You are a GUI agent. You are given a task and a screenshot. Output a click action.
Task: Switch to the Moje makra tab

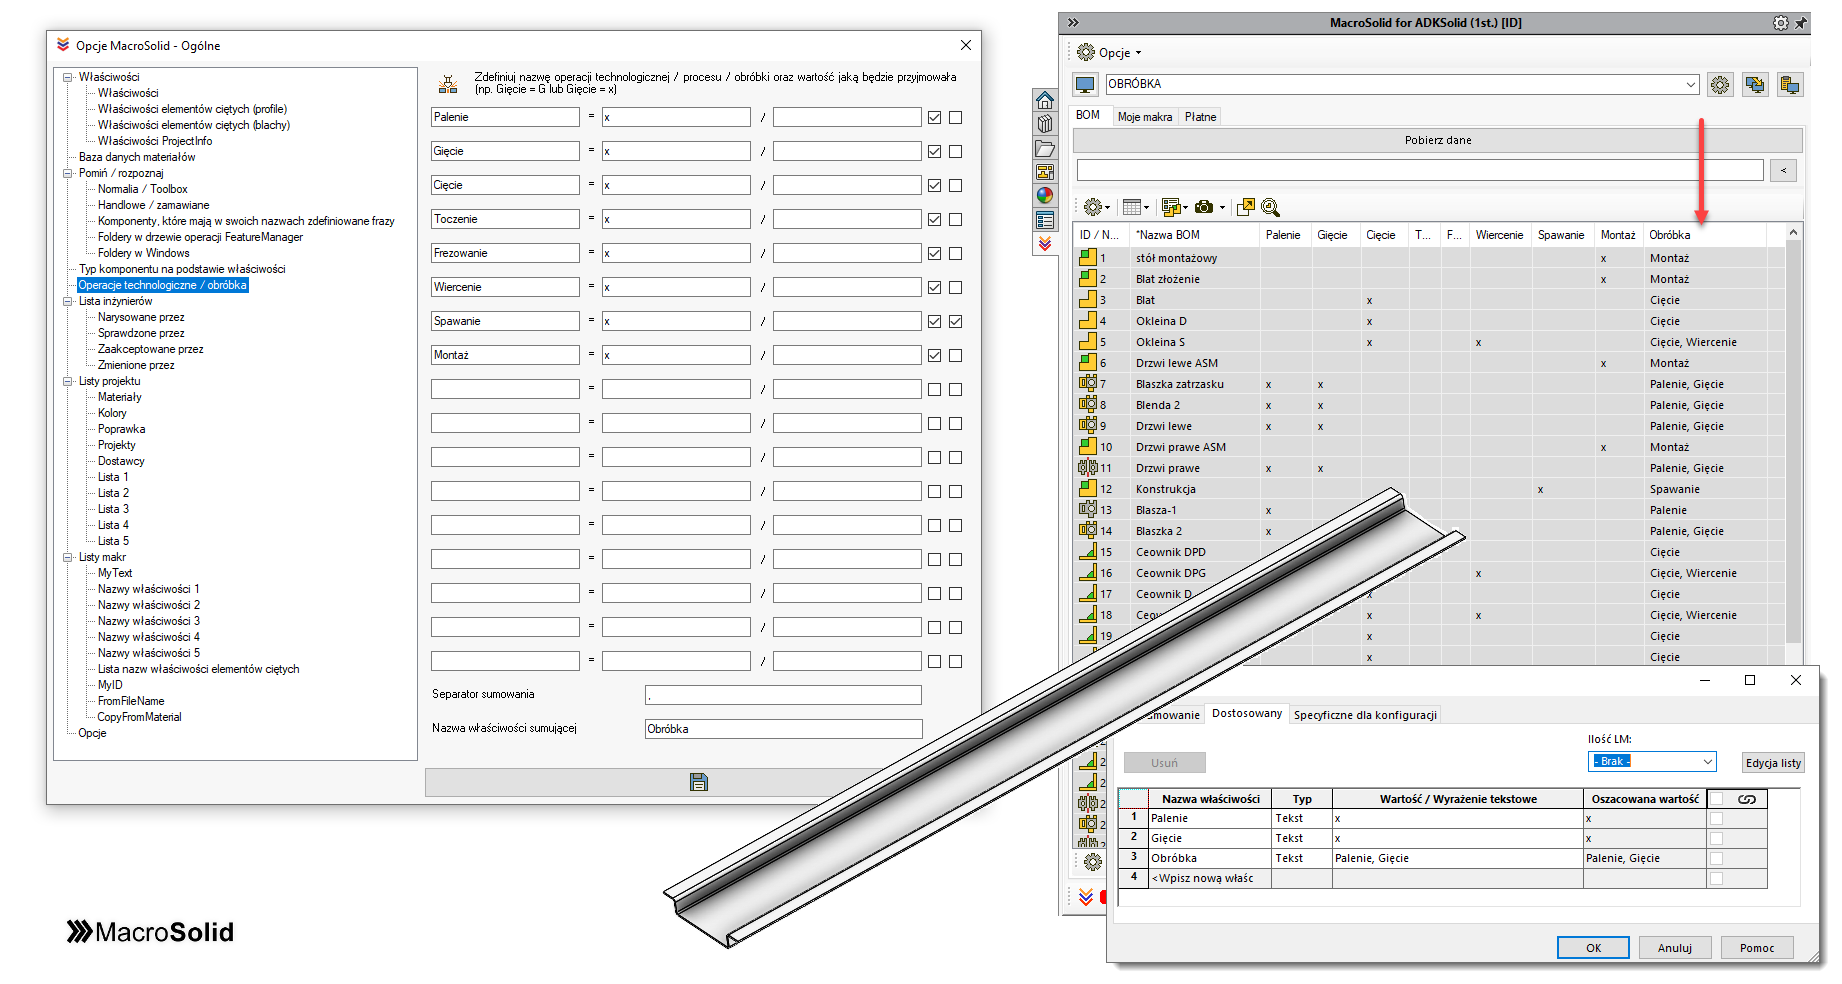1145,117
